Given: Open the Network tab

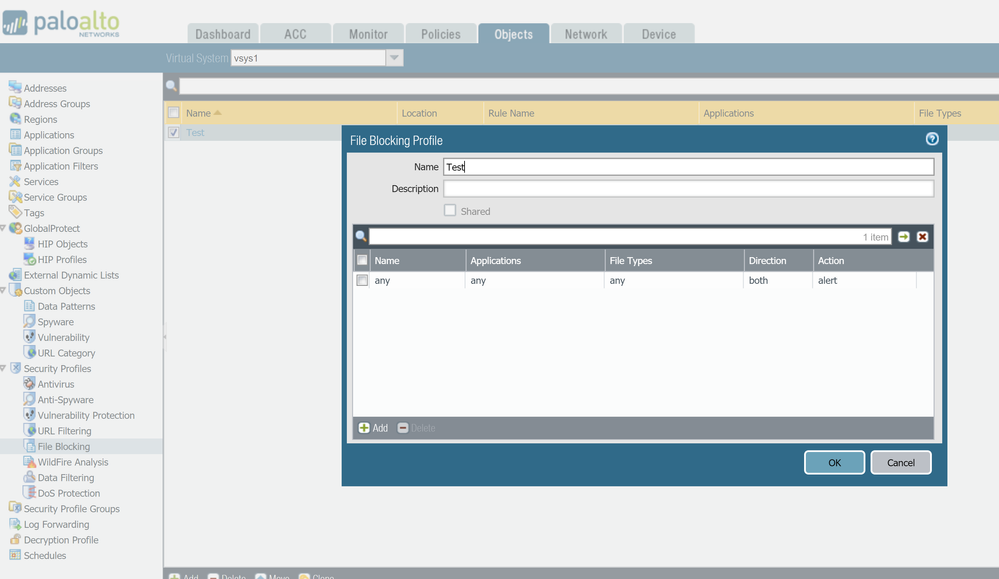Looking at the screenshot, I should pyautogui.click(x=585, y=34).
